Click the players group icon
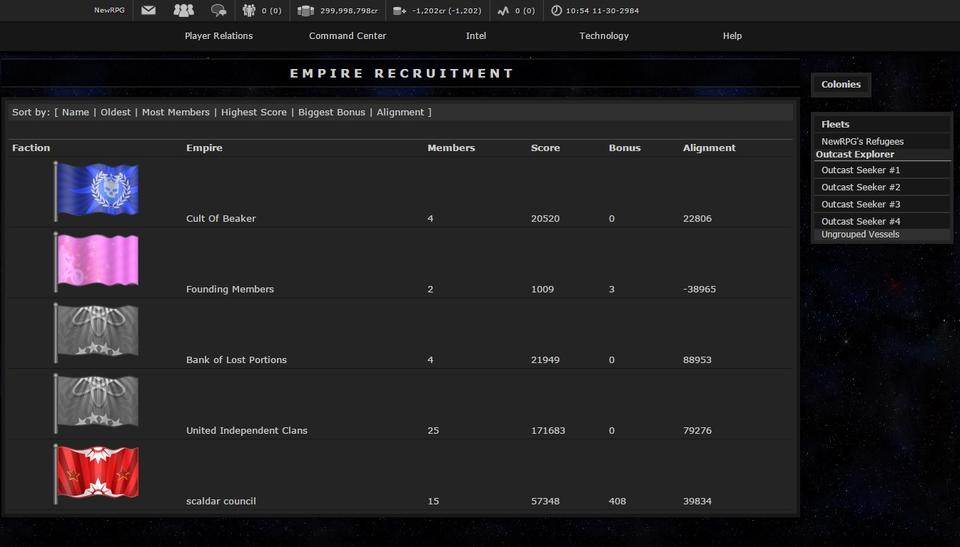The width and height of the screenshot is (960, 547). pyautogui.click(x=183, y=11)
